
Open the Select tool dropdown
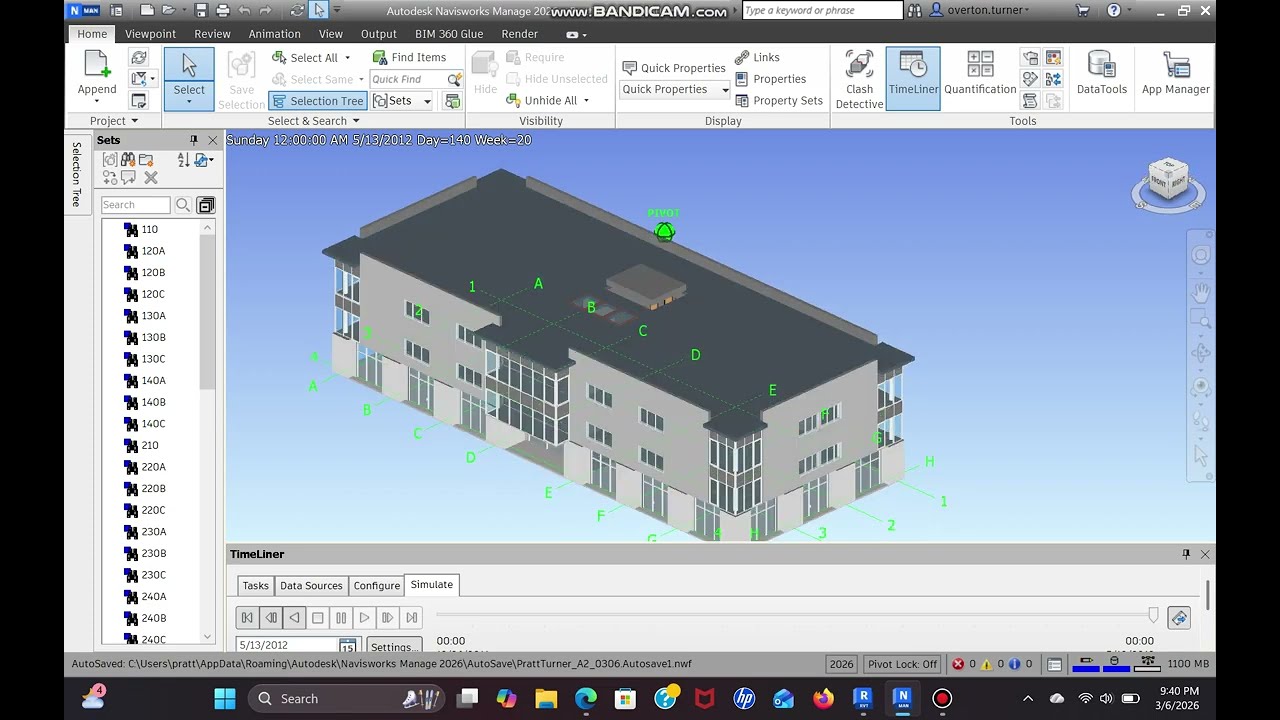[188, 101]
